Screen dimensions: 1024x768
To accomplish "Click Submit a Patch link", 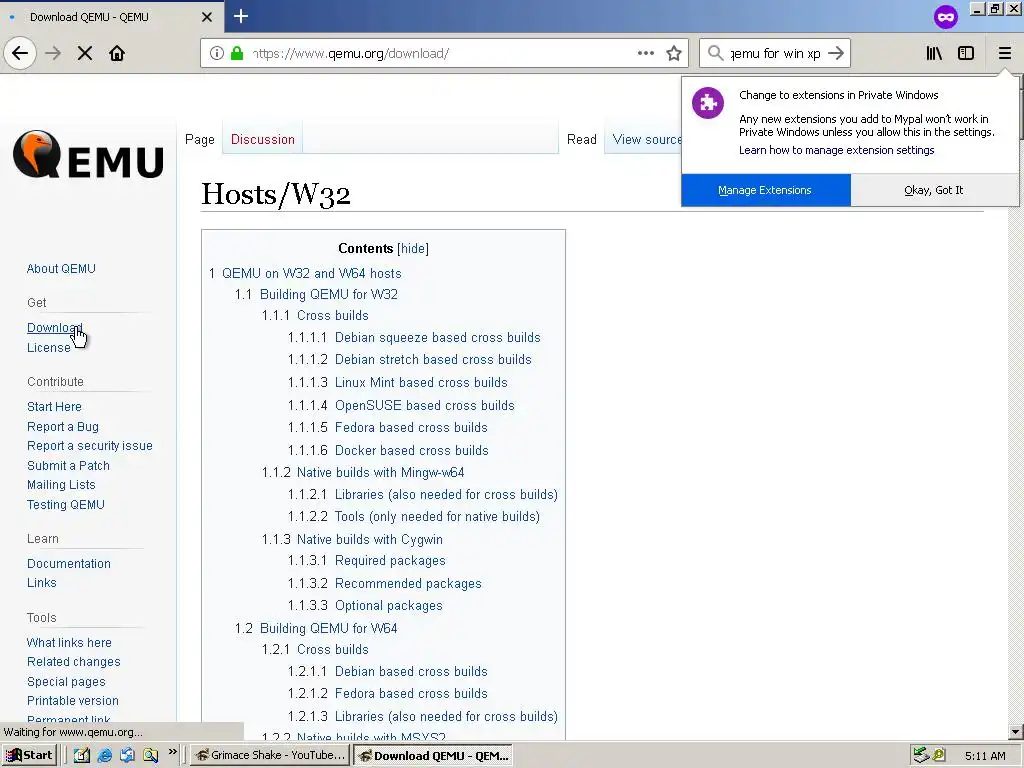I will tap(69, 466).
